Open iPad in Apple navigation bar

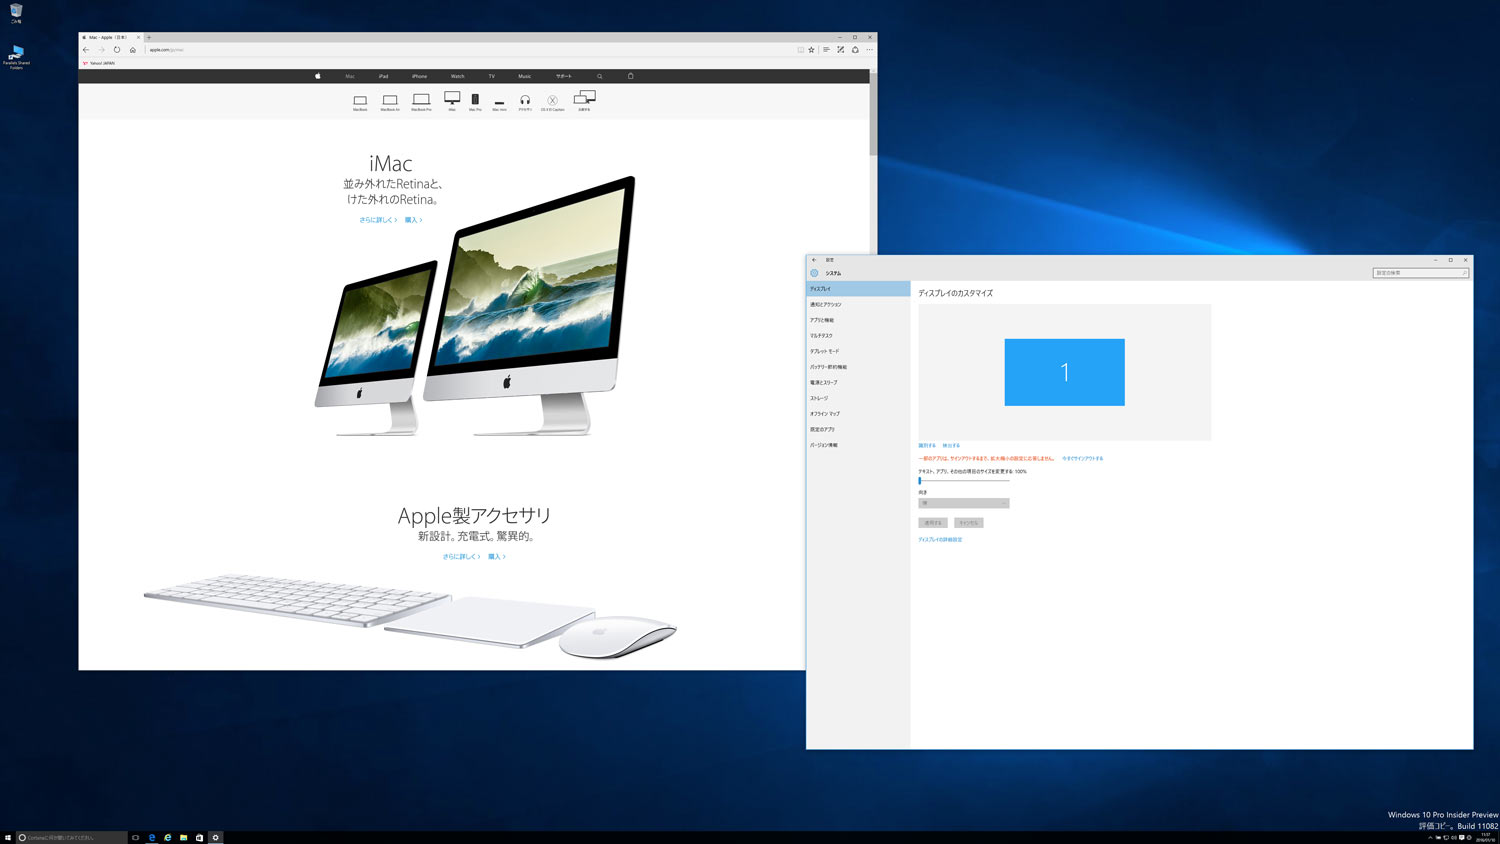click(x=383, y=76)
